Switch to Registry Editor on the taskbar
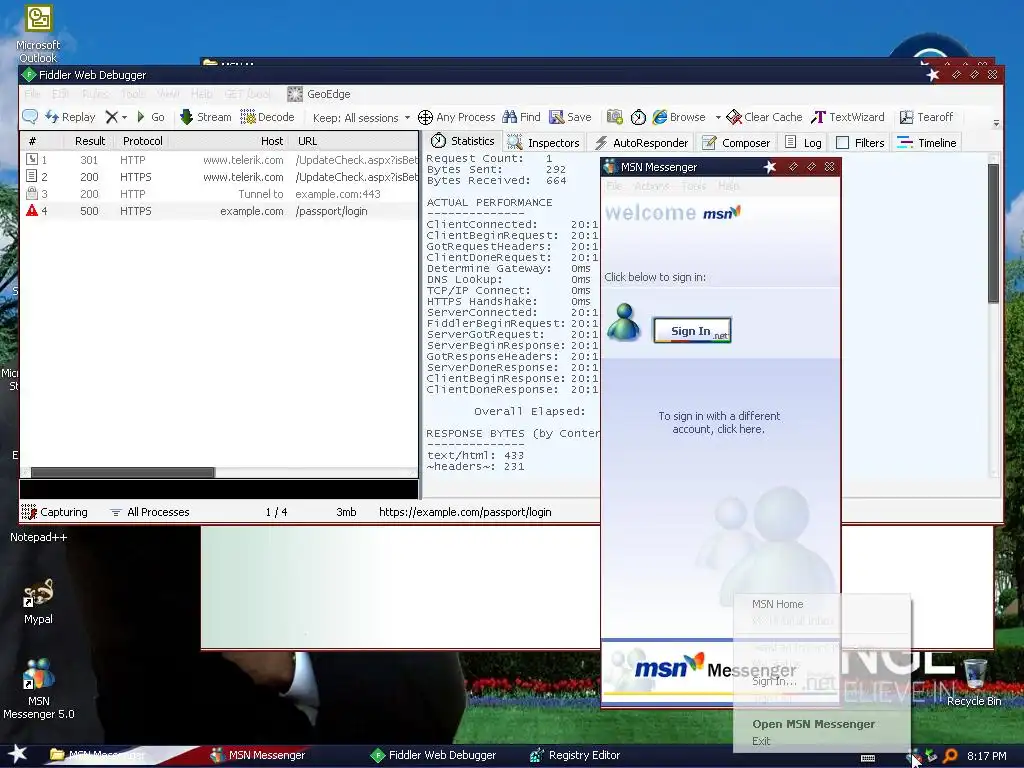1024x768 pixels. coord(575,755)
